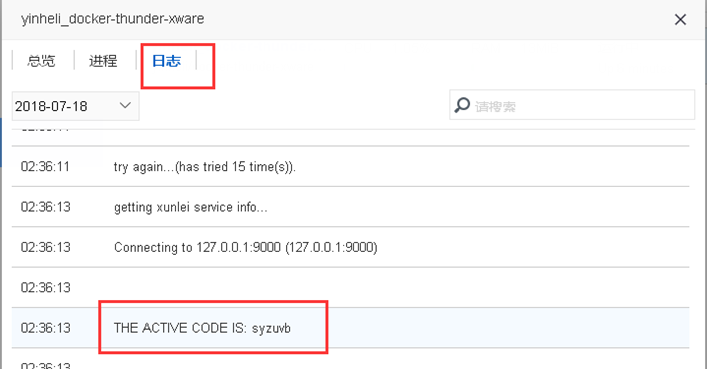This screenshot has height=369, width=707.
Task: Open the 2018-07-18 date dropdown
Action: click(x=75, y=106)
